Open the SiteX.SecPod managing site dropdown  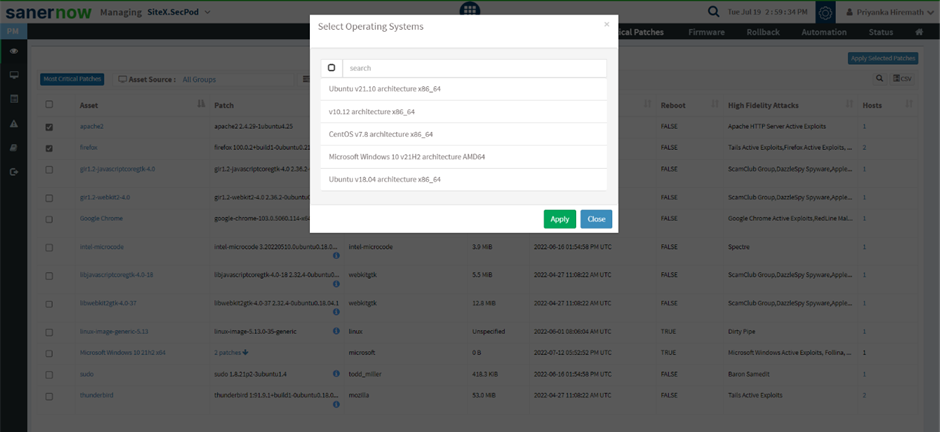[179, 12]
